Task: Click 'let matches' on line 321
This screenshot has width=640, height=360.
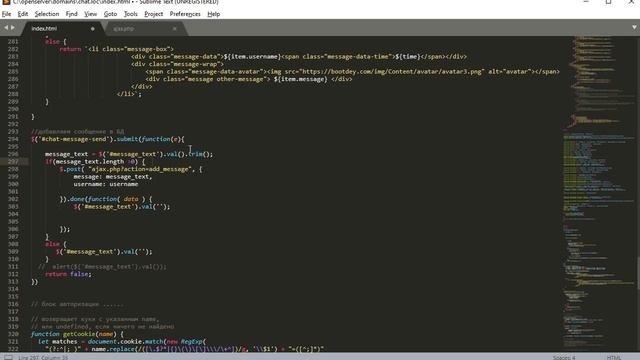Action: coord(58,342)
